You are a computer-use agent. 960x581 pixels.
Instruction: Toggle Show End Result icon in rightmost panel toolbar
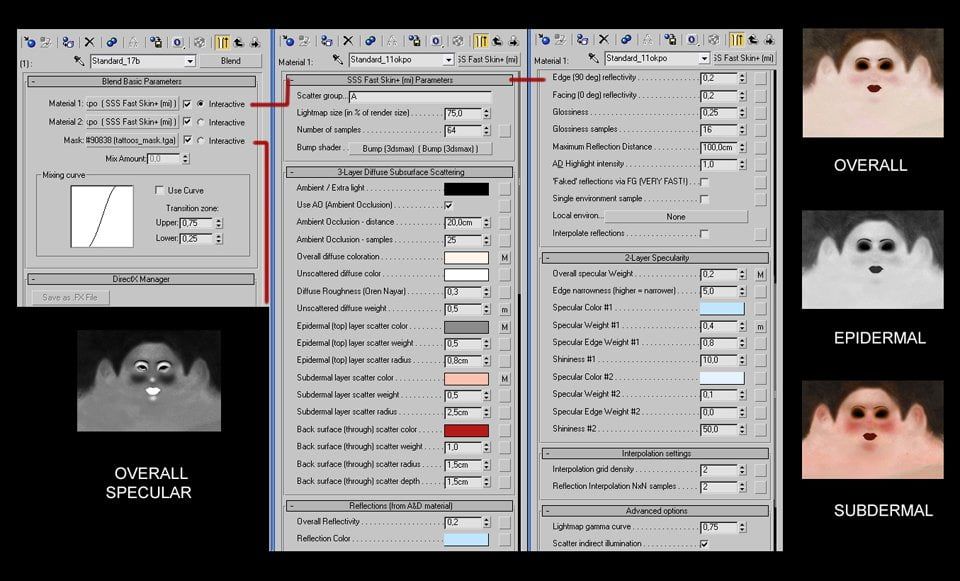[x=737, y=40]
